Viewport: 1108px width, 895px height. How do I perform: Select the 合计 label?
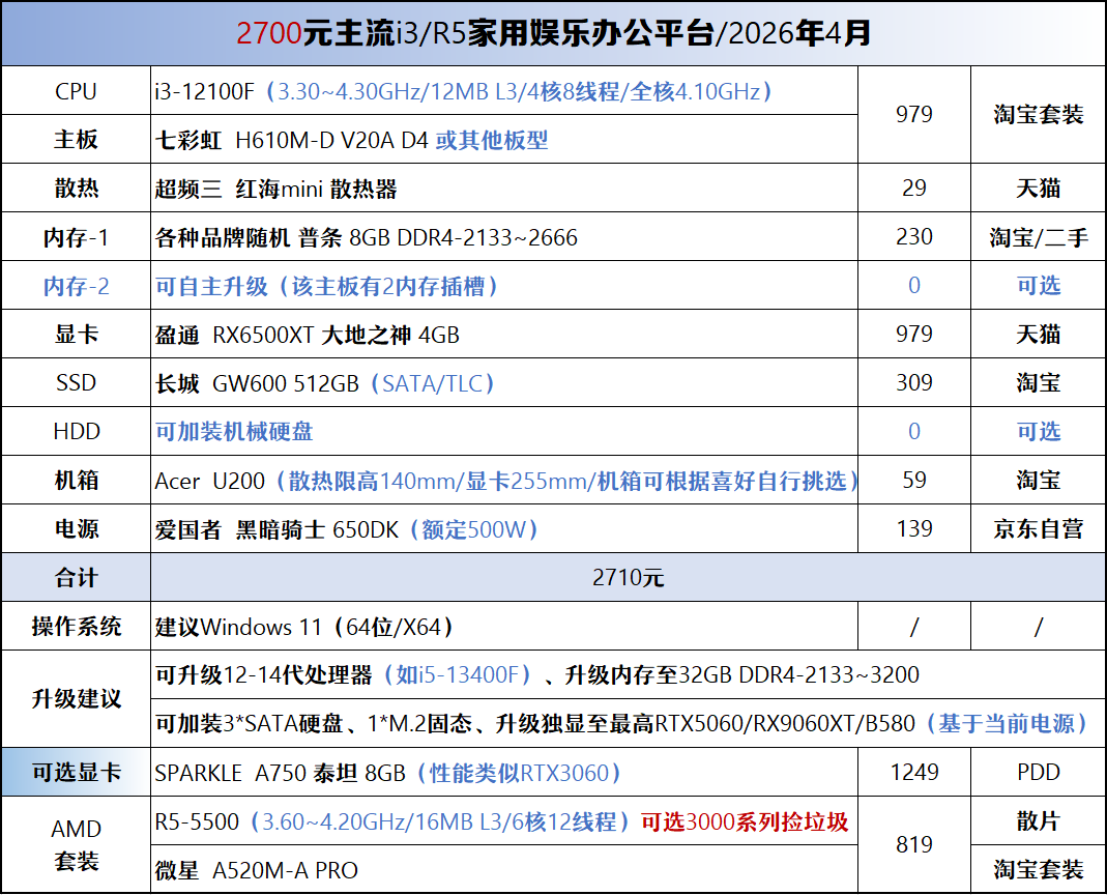coord(76,577)
